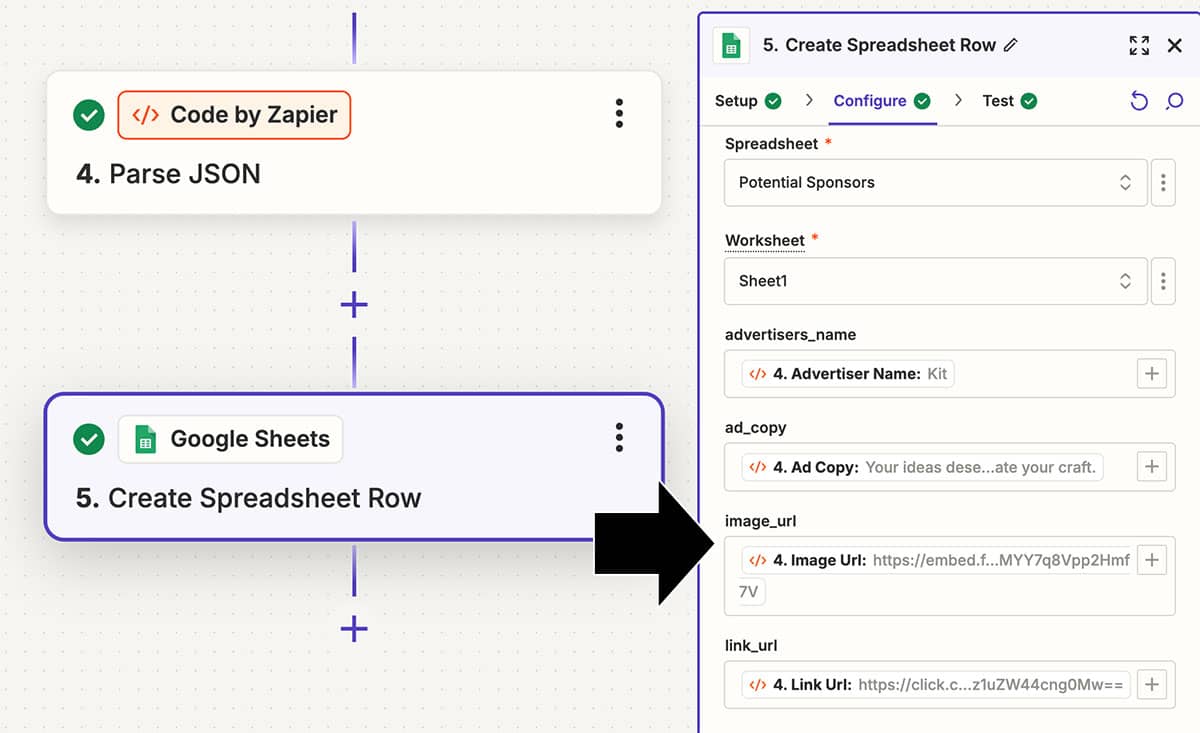Image resolution: width=1200 pixels, height=733 pixels.
Task: Click Google Sheets icon in panel header
Action: (x=731, y=46)
